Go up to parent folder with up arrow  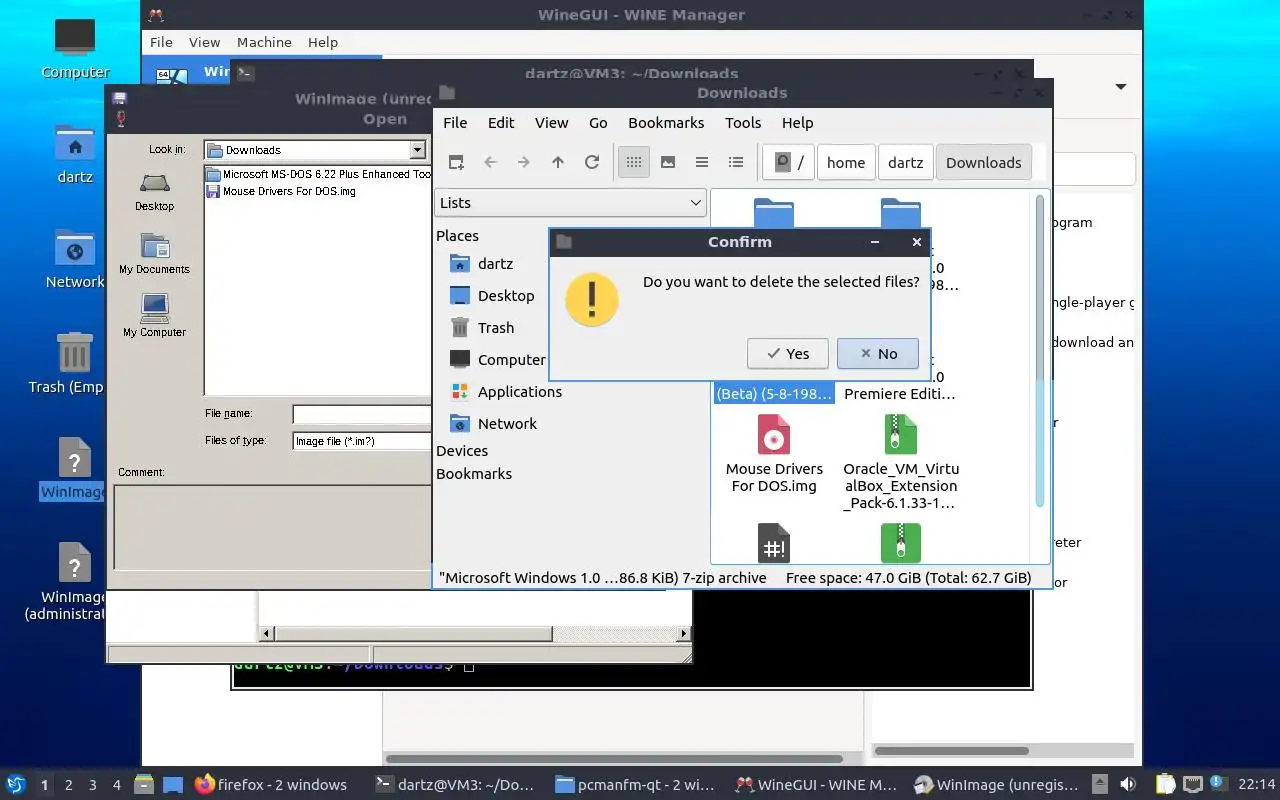point(558,162)
